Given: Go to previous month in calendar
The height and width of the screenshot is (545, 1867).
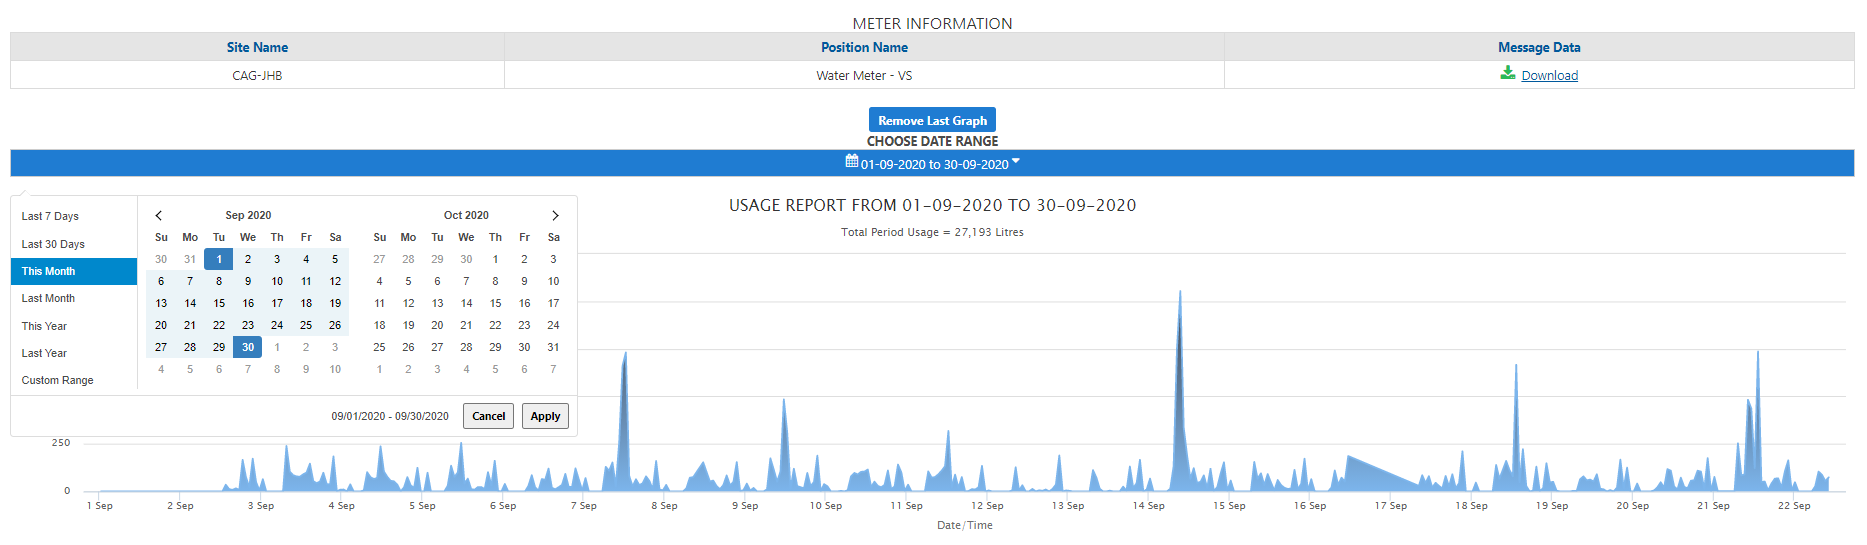Looking at the screenshot, I should [159, 215].
